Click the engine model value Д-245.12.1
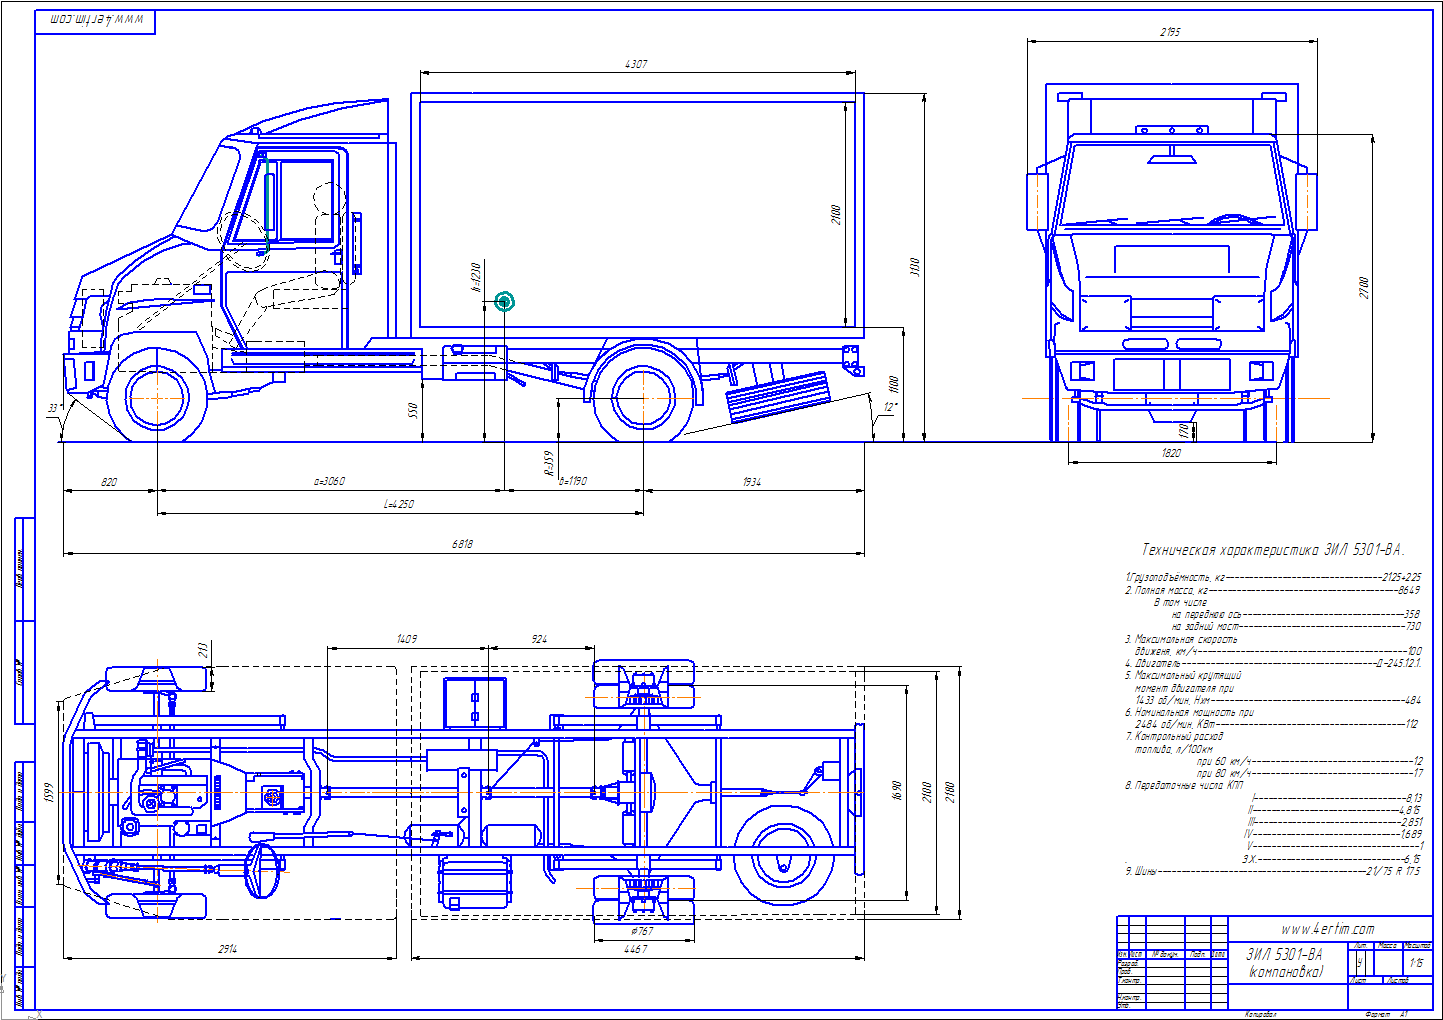Screen dimensions: 1443x1020 click(1398, 663)
